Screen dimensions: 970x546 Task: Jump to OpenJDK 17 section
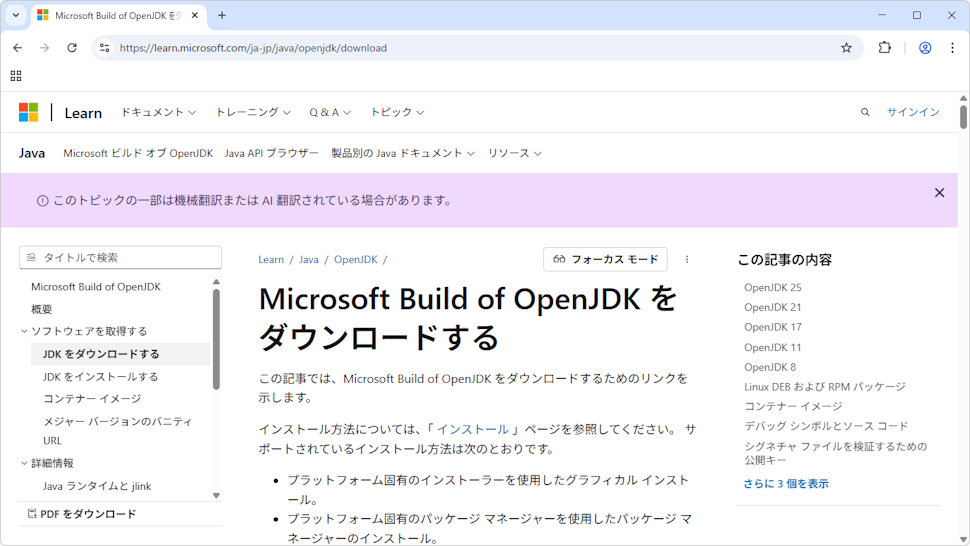click(773, 327)
